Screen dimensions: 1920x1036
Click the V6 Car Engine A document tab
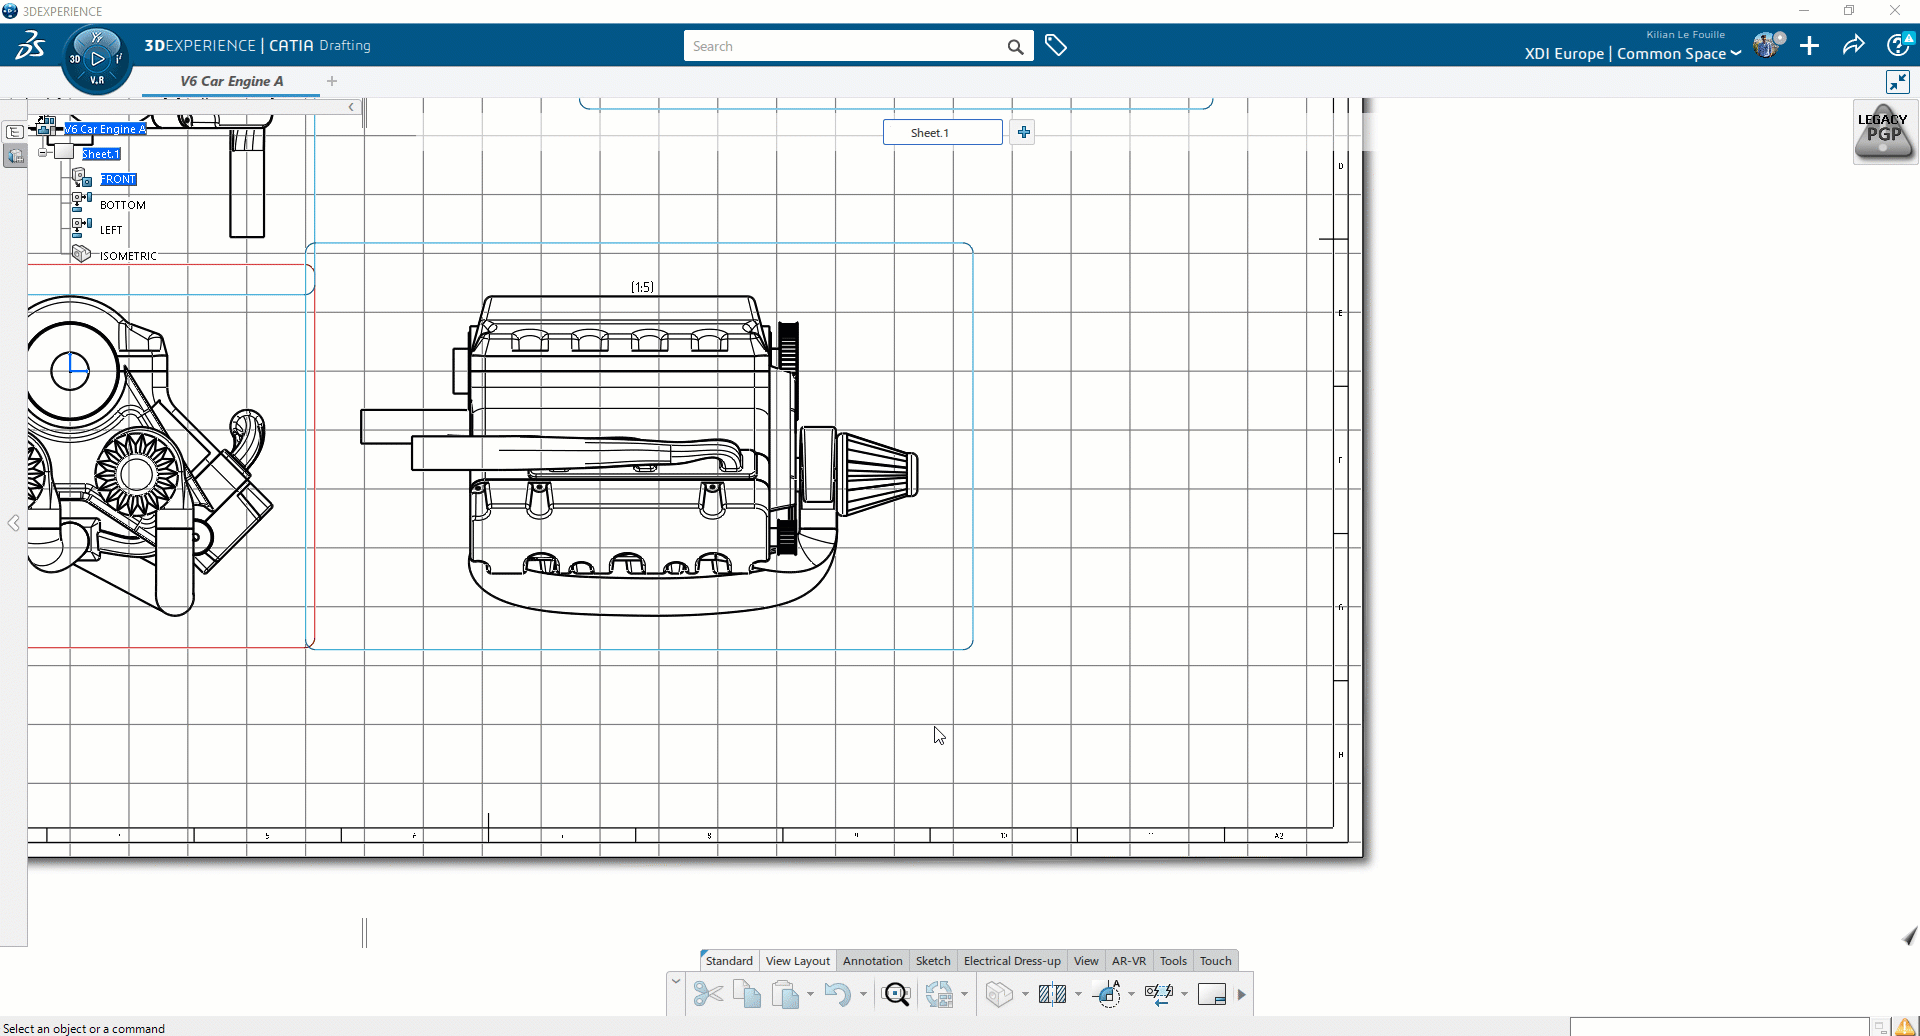click(229, 81)
